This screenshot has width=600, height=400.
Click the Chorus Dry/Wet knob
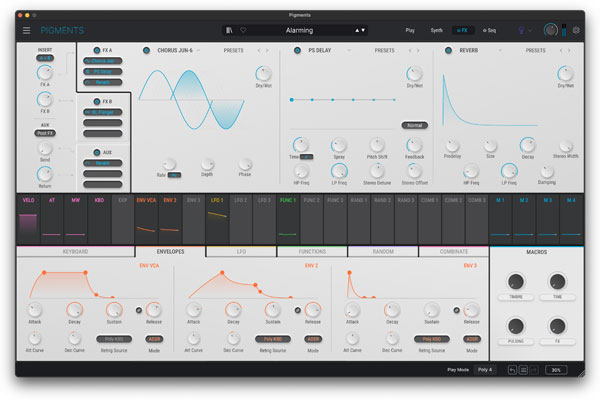coord(263,73)
